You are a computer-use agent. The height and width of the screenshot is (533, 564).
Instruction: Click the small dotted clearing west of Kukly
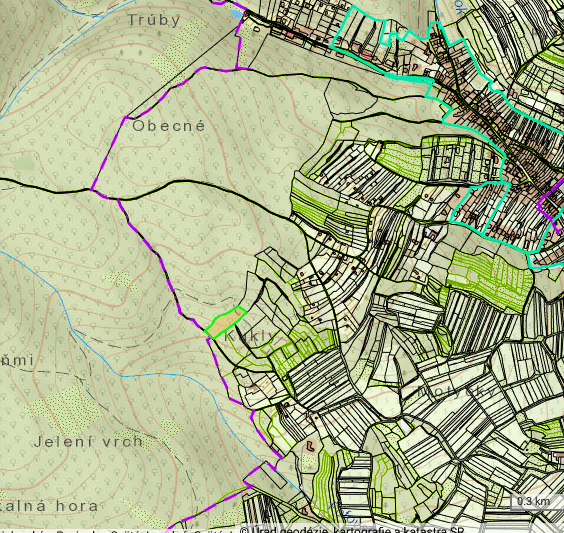point(120,281)
